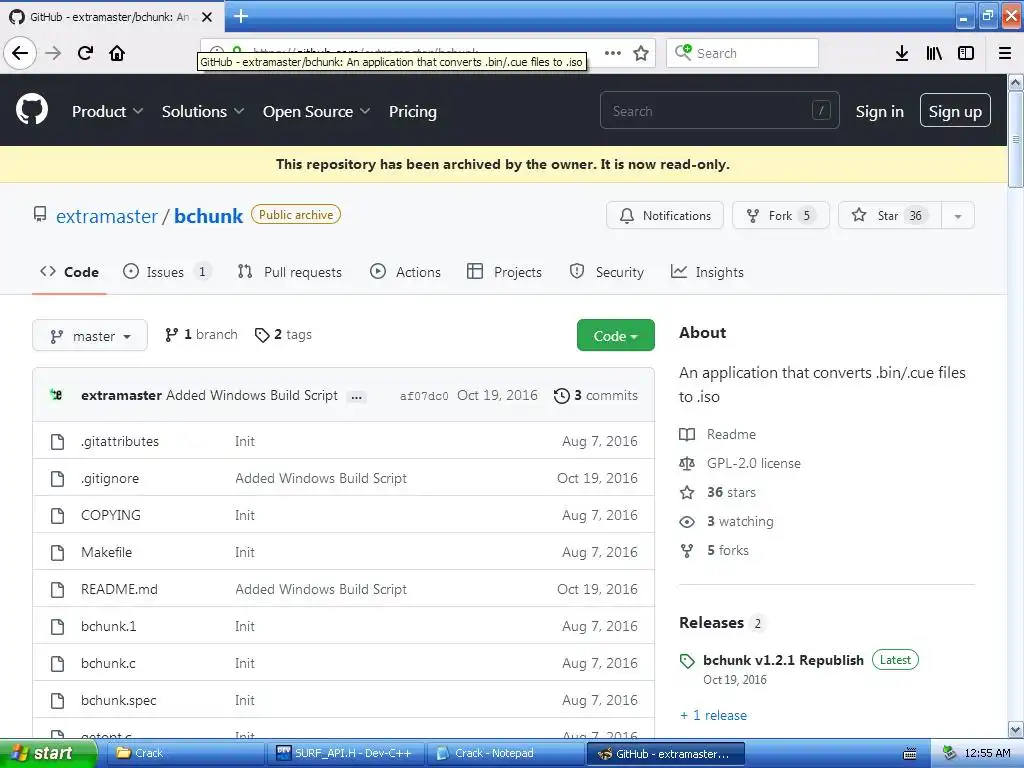Viewport: 1024px width, 768px height.
Task: Expand the Open Source navigation dropdown
Action: 317,112
